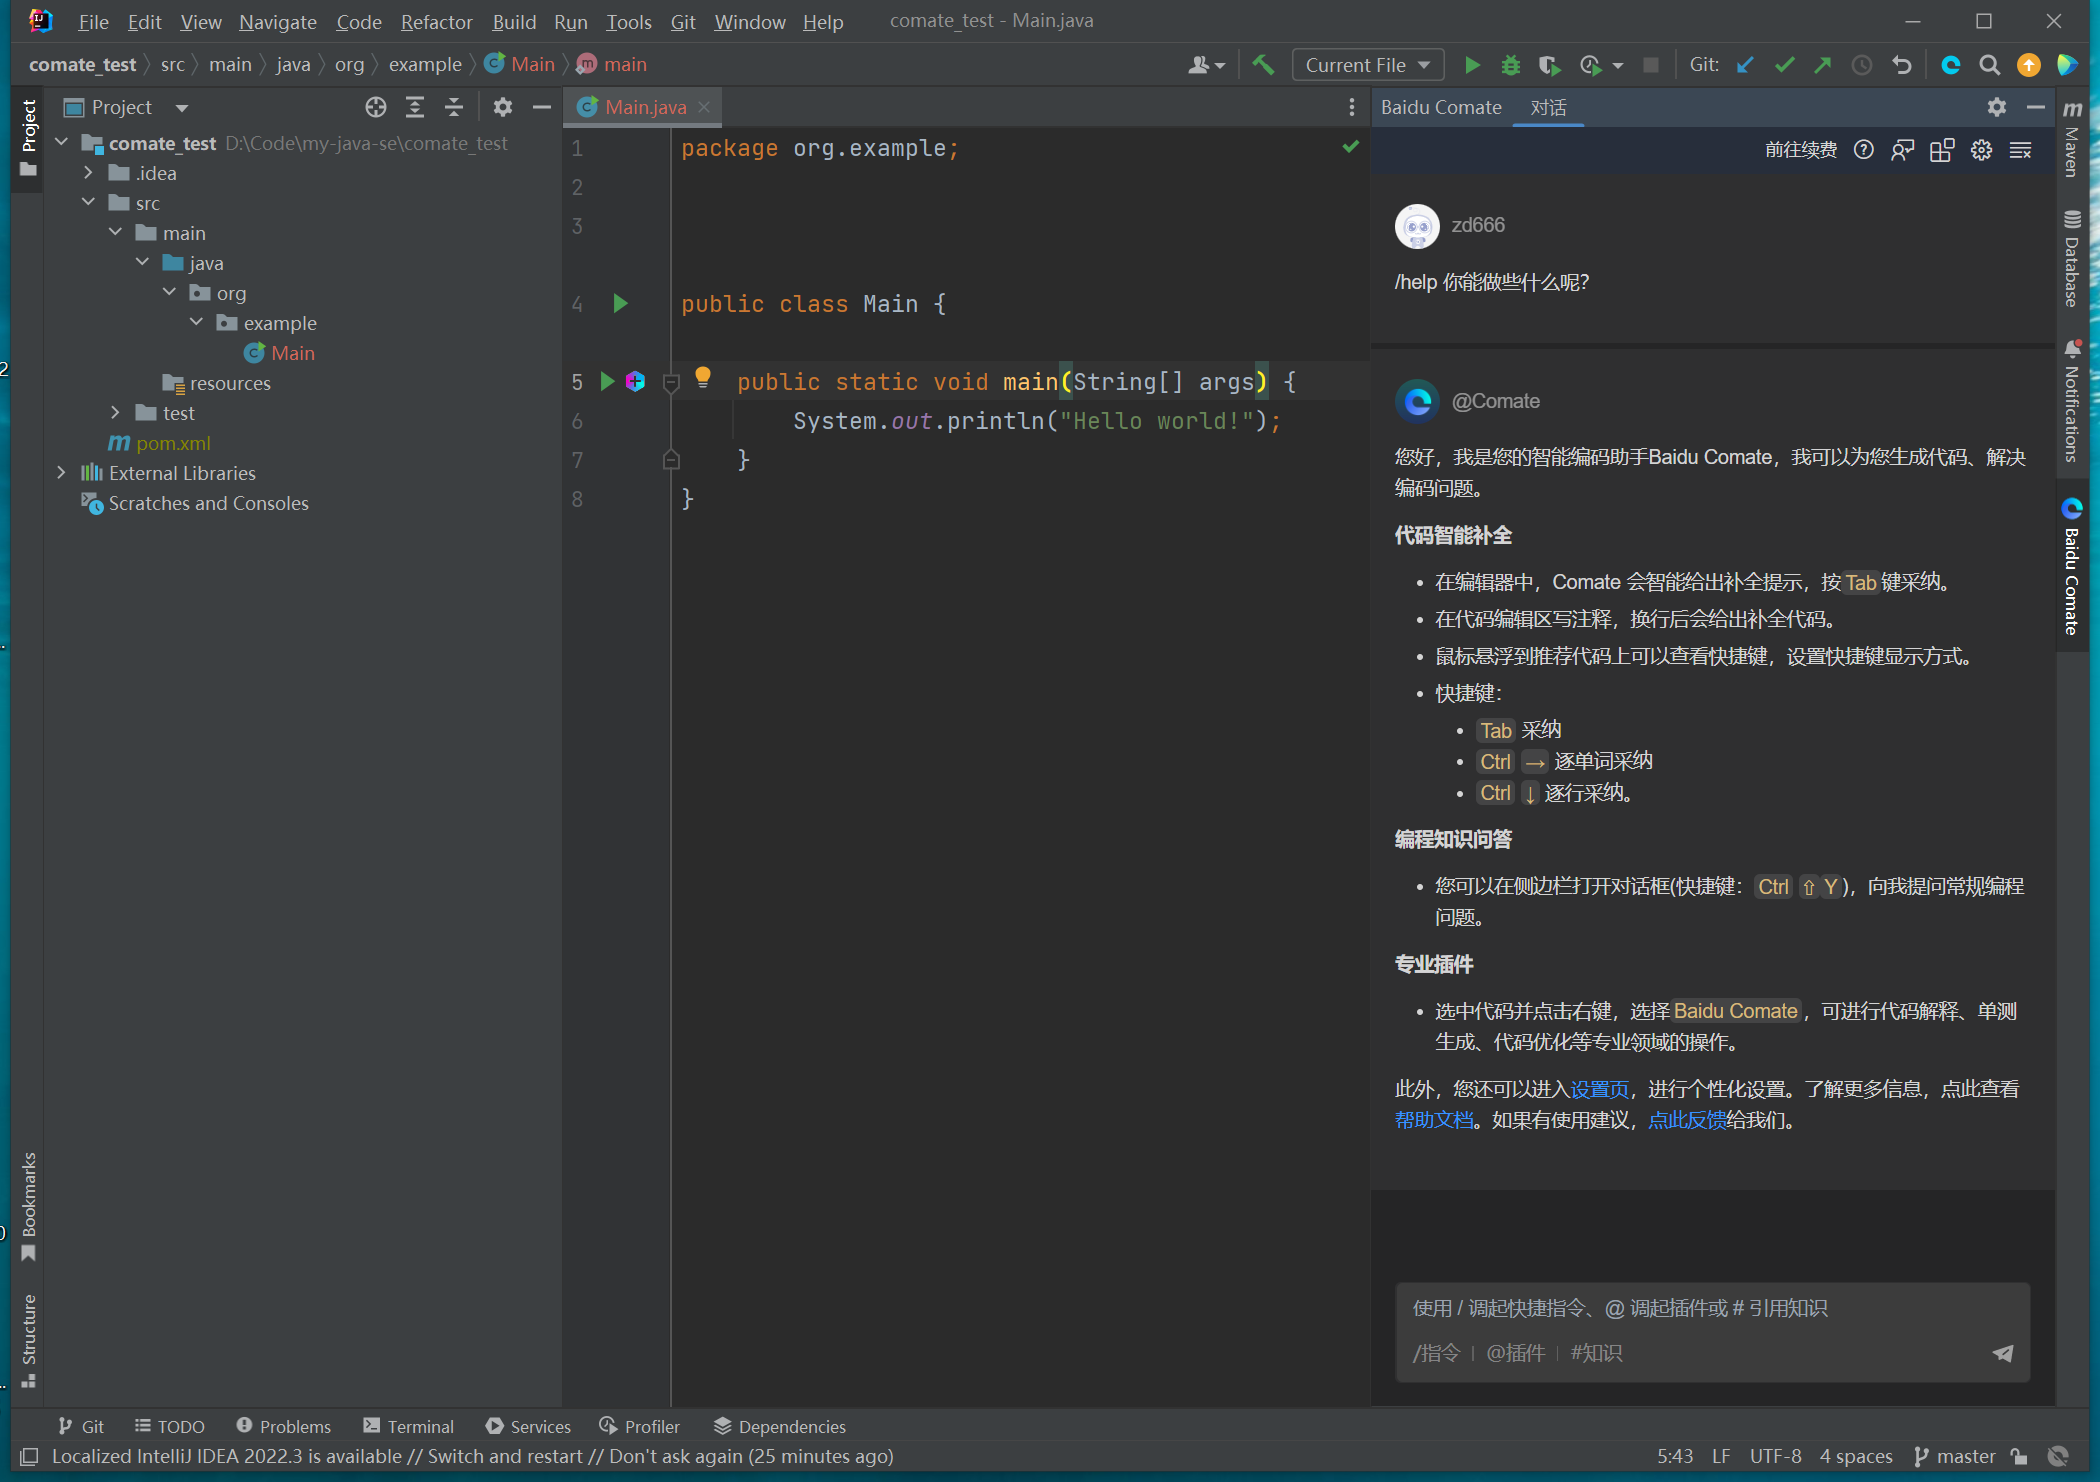2100x1482 pixels.
Task: Click the Run button to execute code
Action: [x=1472, y=64]
